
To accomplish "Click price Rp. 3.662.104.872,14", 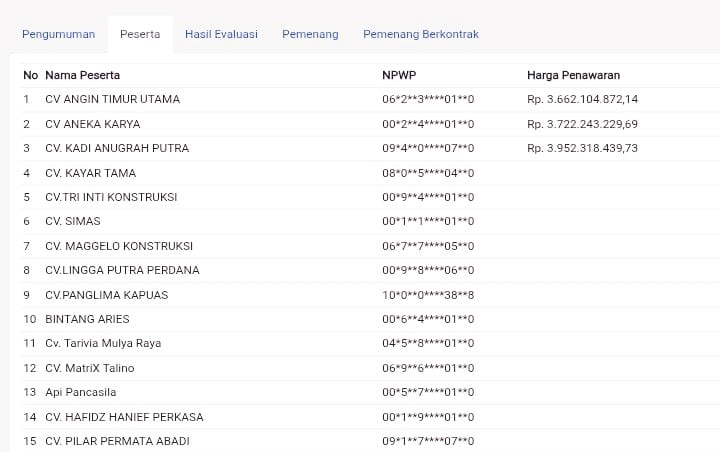I will tap(582, 99).
